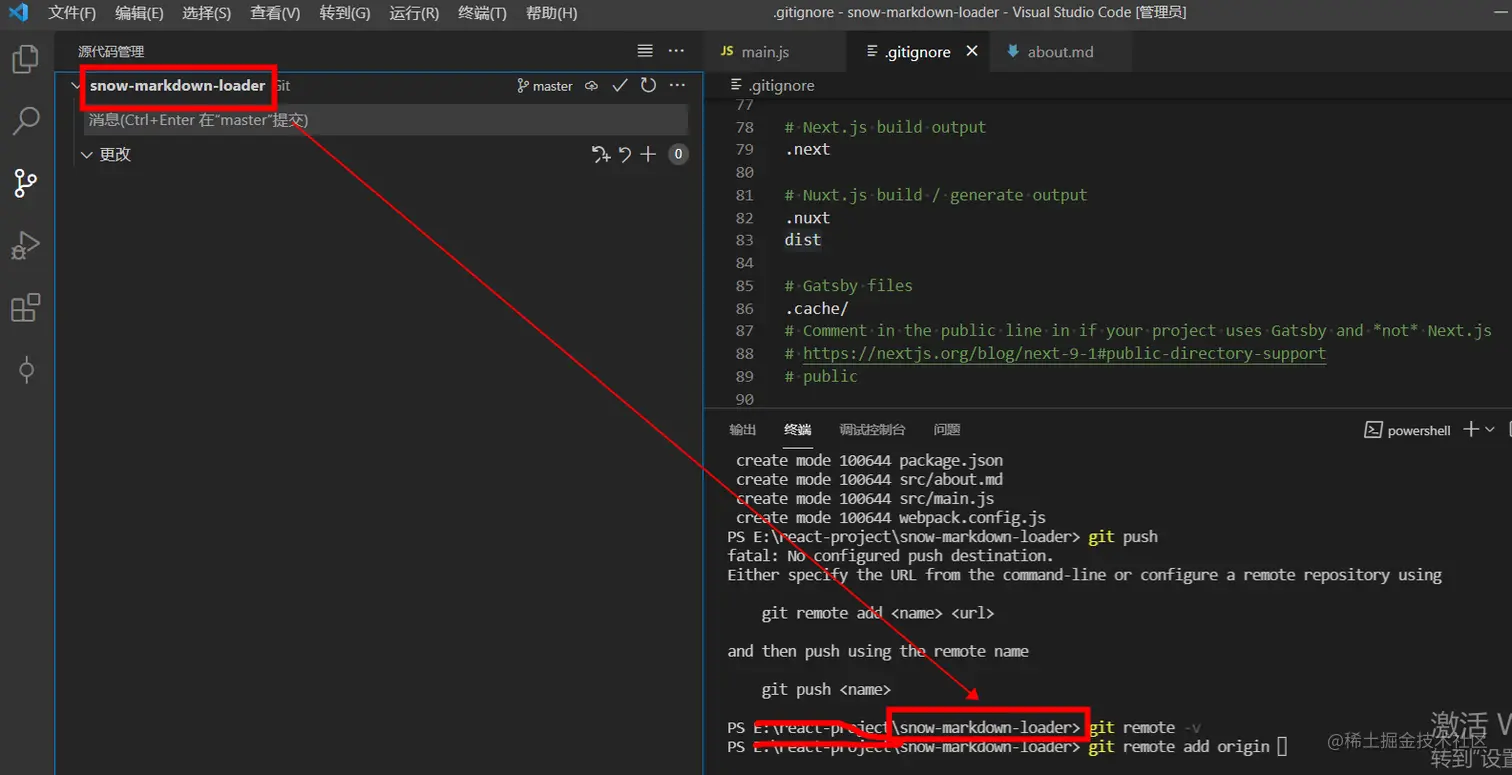Click the VS Code logo icon
Image resolution: width=1512 pixels, height=775 pixels.
pyautogui.click(x=18, y=13)
